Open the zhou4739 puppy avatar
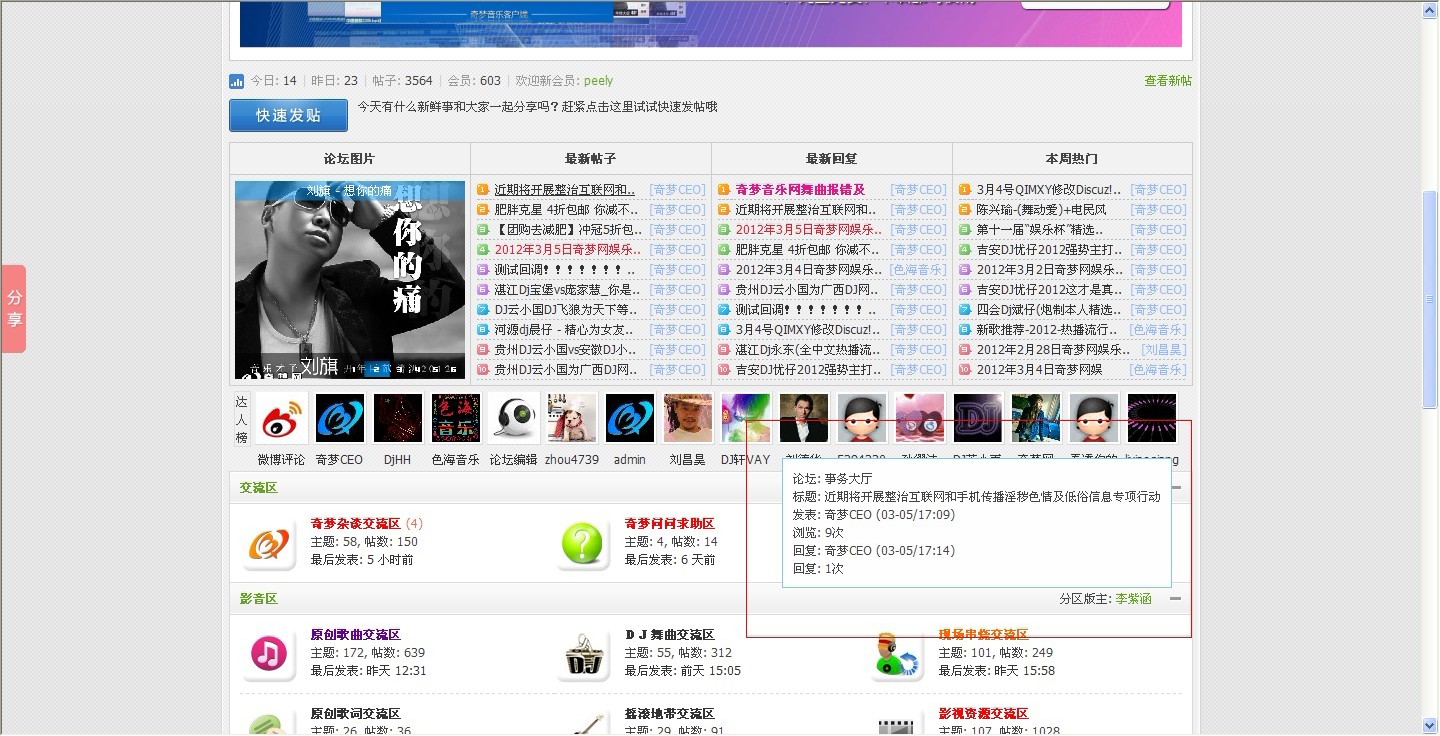The height and width of the screenshot is (736, 1440). point(572,418)
